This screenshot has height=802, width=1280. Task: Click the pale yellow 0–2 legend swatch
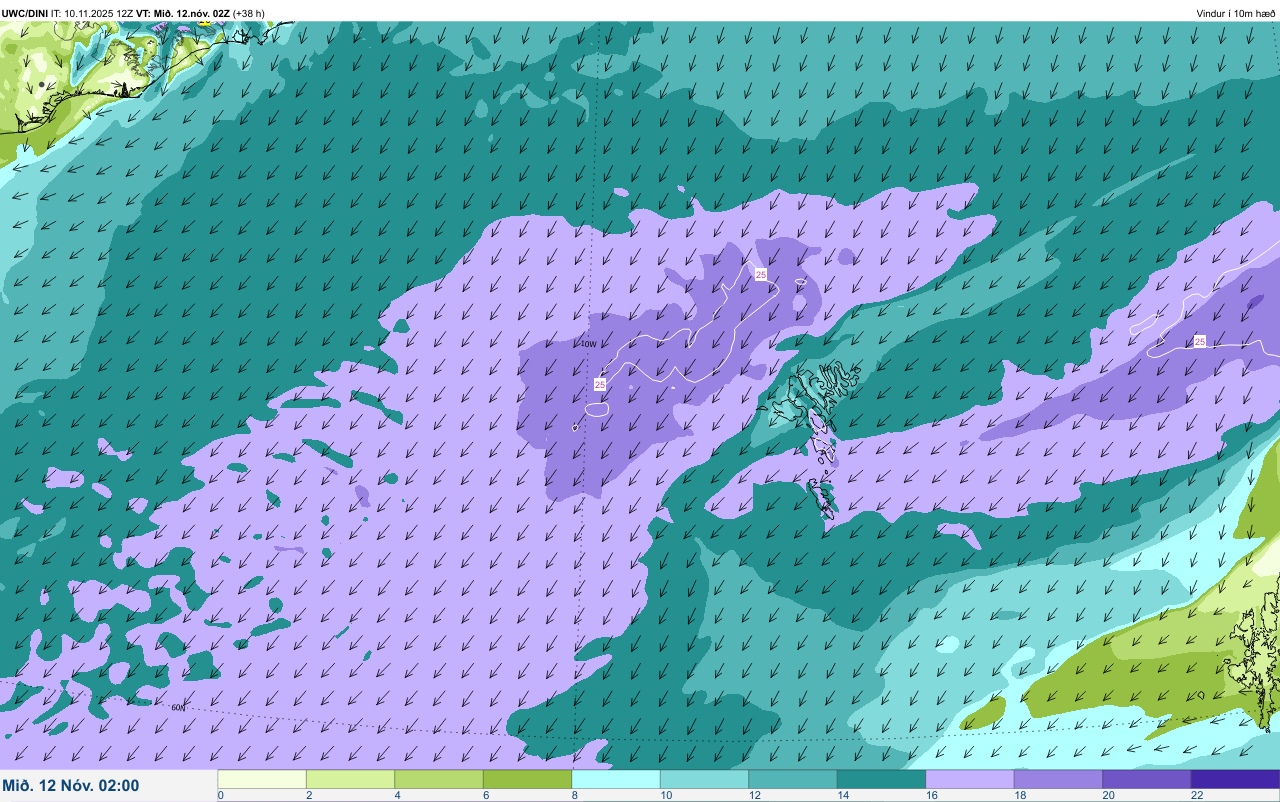point(262,779)
